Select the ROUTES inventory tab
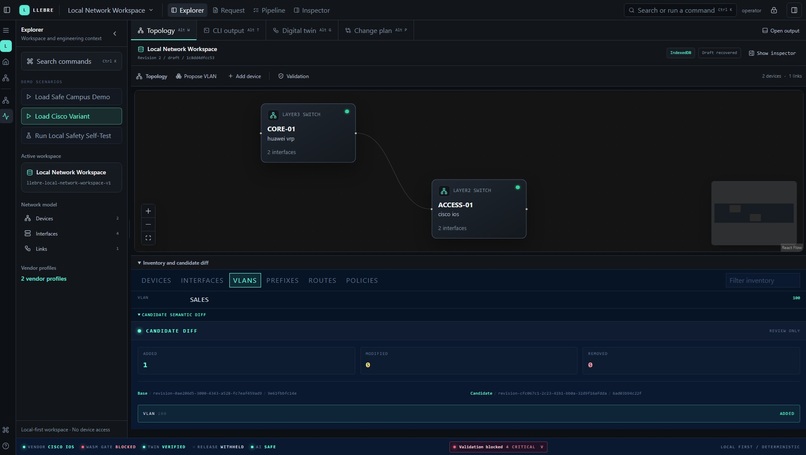The width and height of the screenshot is (806, 455). tap(322, 280)
